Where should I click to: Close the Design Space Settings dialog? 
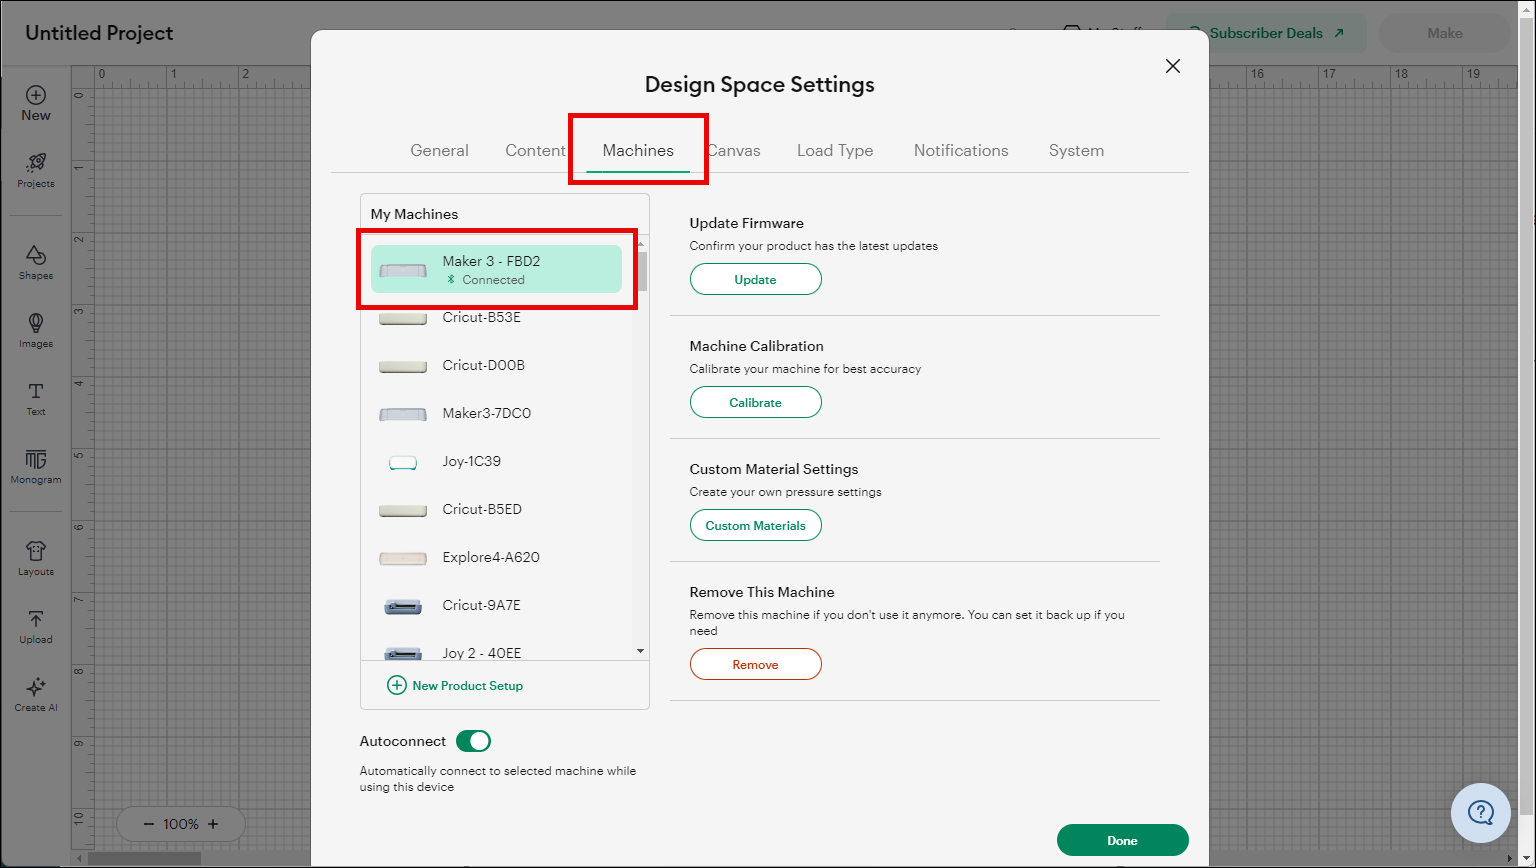(1173, 66)
